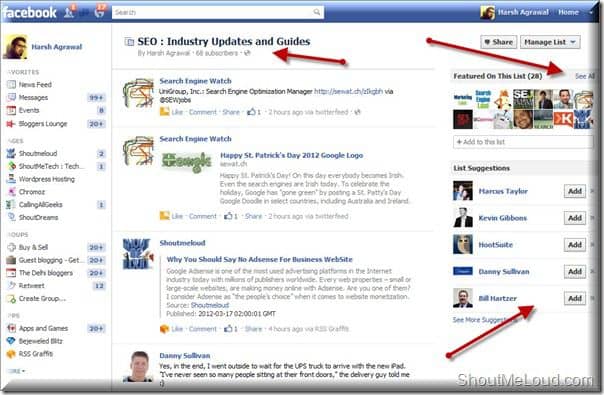This screenshot has height=395, width=604.
Task: Open HootSuite suggested page
Action: tap(496, 245)
